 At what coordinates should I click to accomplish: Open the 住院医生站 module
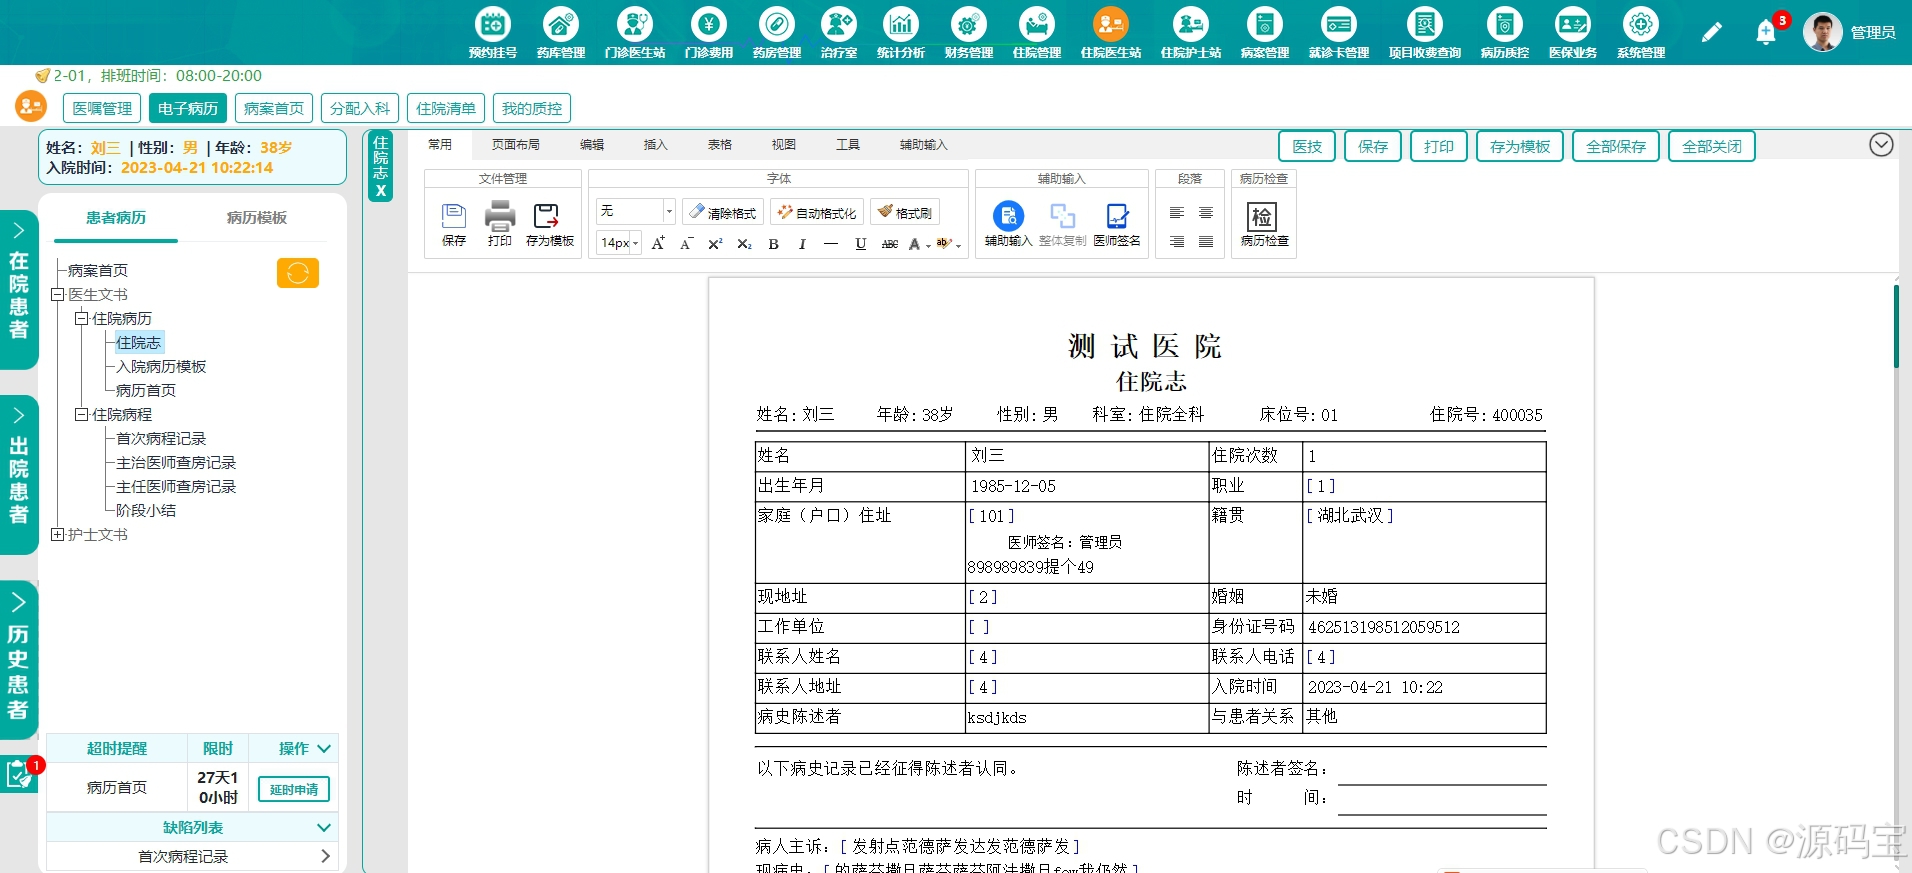click(x=1110, y=33)
